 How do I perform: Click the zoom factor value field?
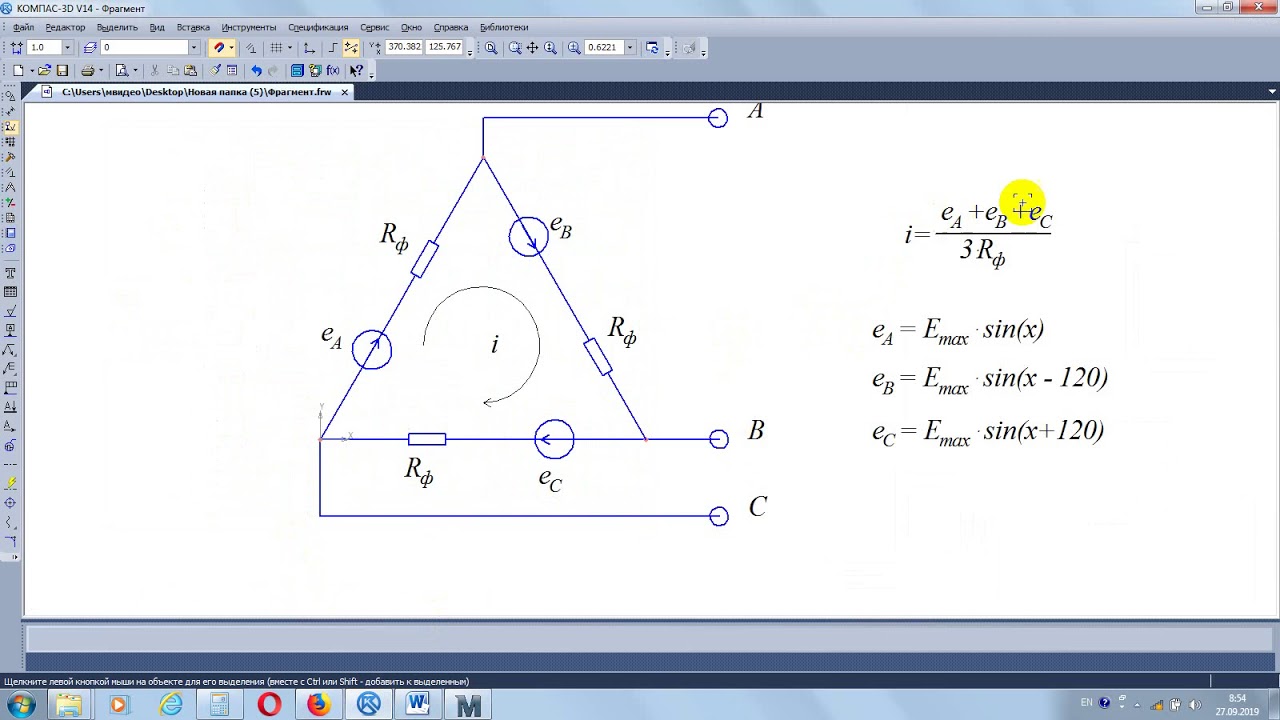604,47
